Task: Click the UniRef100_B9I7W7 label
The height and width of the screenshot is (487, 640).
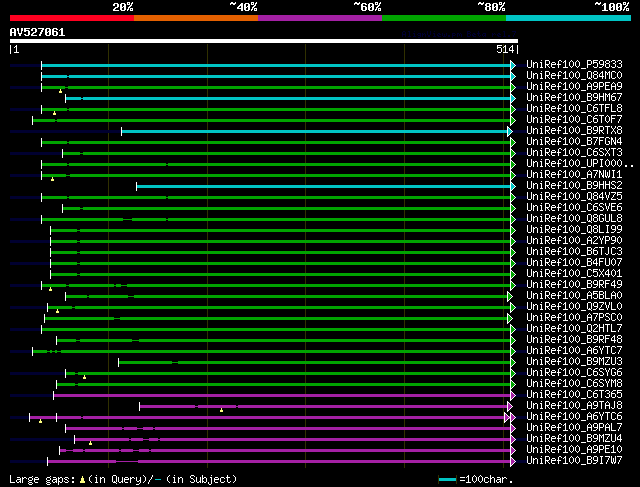Action: point(574,461)
